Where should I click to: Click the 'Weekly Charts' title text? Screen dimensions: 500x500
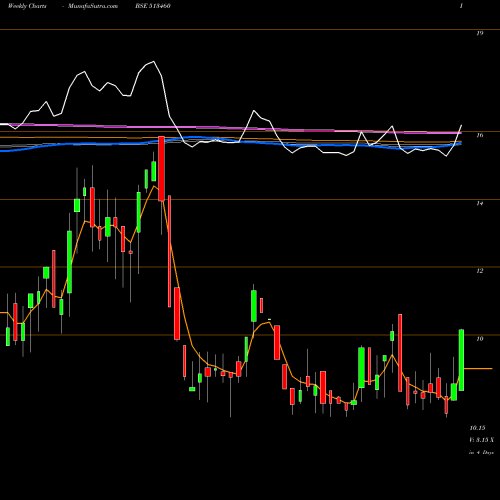point(27,6)
